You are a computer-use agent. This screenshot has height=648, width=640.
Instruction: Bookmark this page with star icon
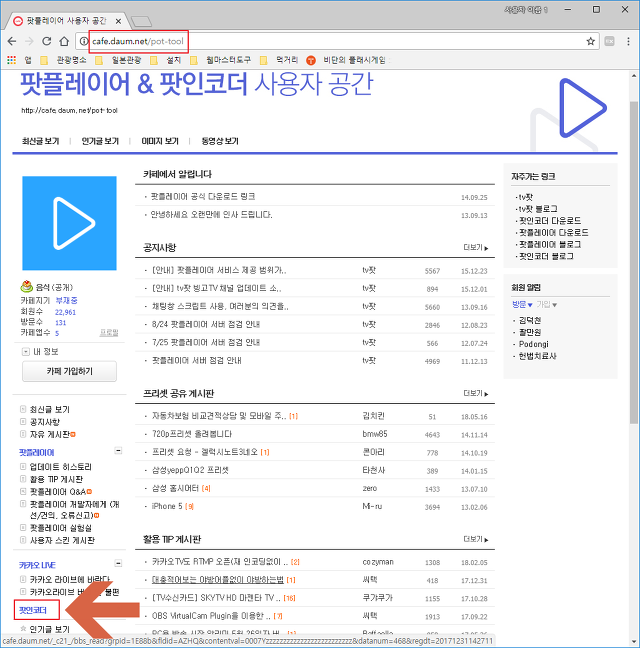591,41
